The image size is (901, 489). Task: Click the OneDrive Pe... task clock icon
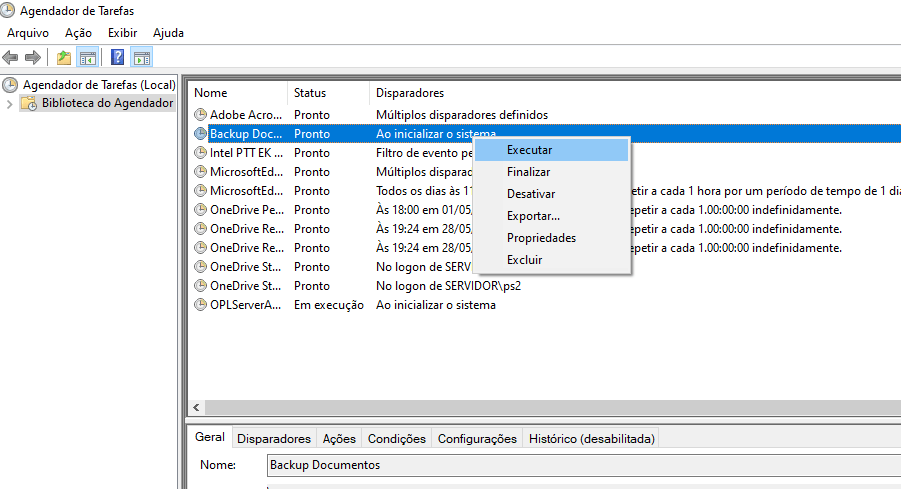[x=200, y=210]
